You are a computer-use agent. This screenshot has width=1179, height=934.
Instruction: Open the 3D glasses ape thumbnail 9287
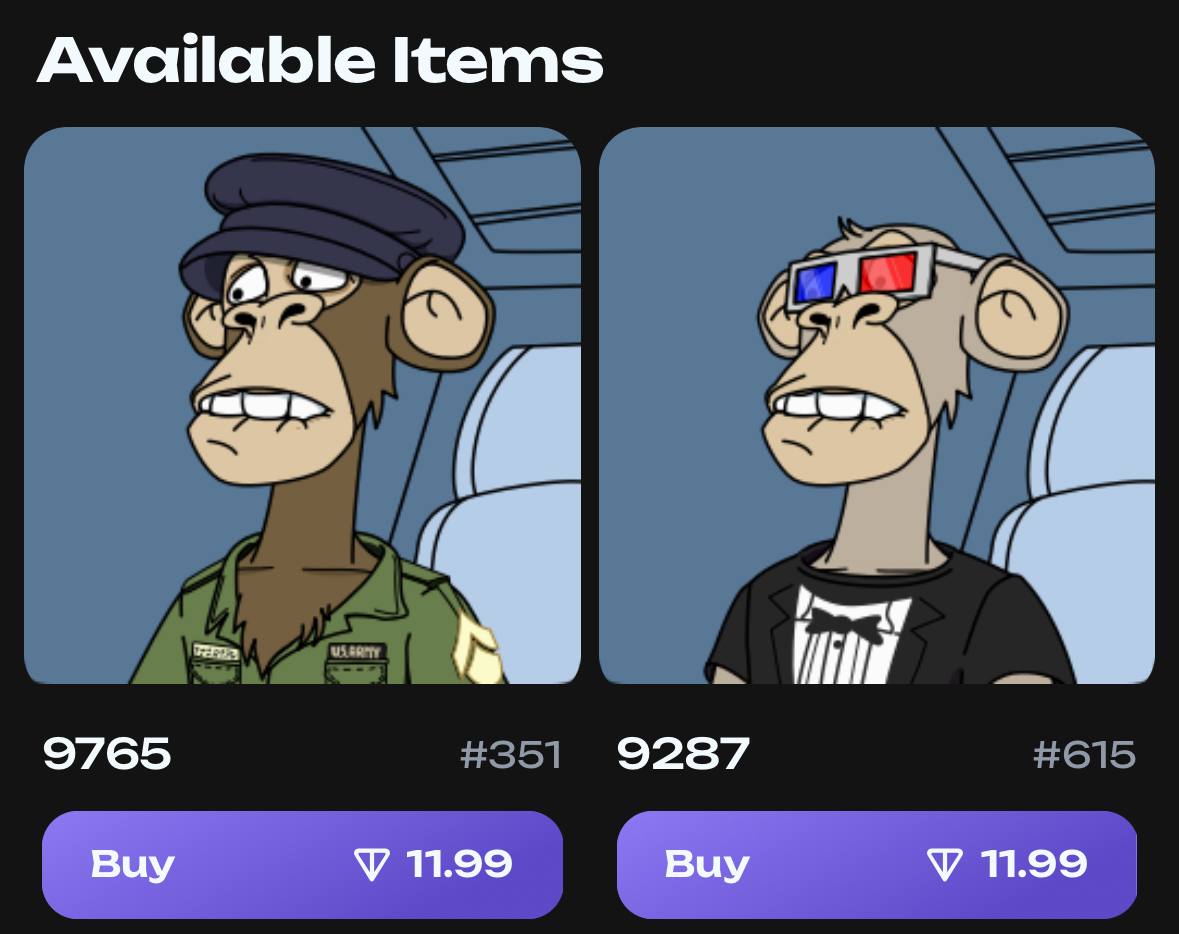pyautogui.click(x=877, y=405)
